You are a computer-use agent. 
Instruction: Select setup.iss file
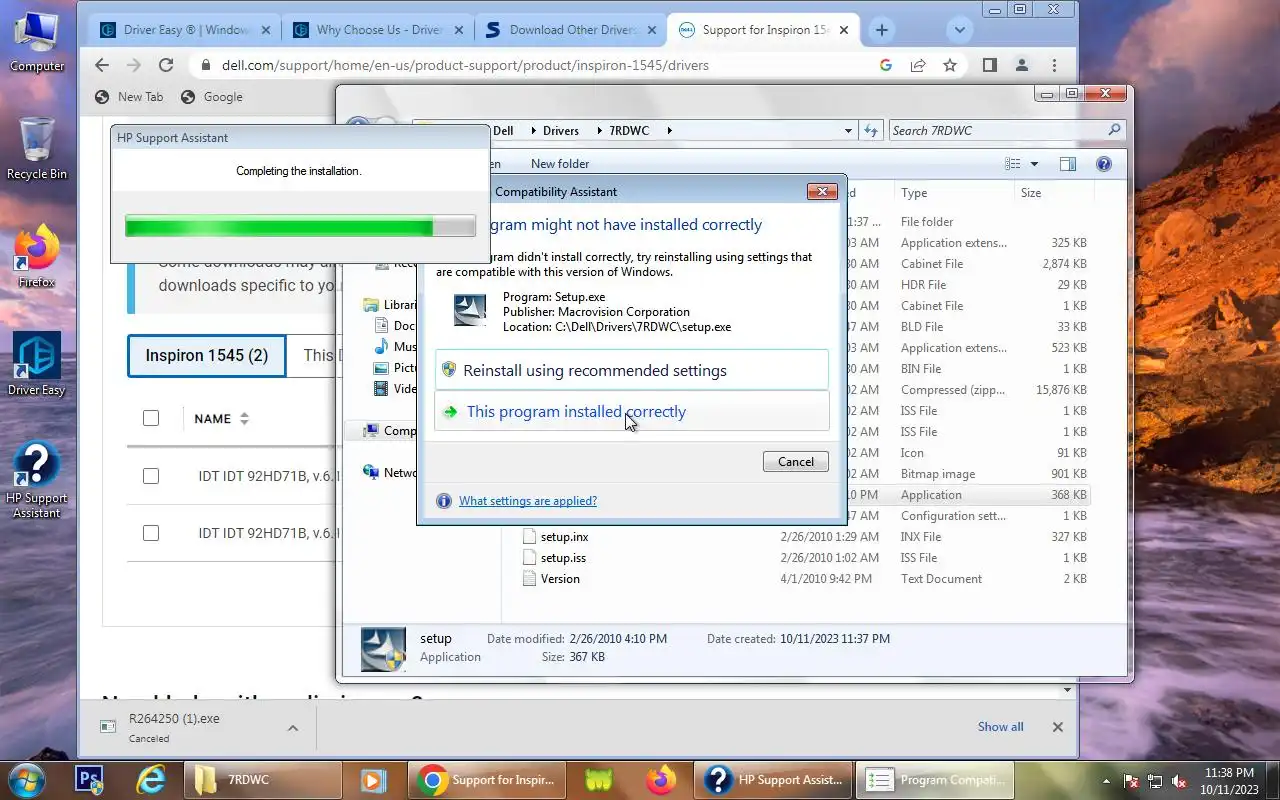tap(563, 558)
